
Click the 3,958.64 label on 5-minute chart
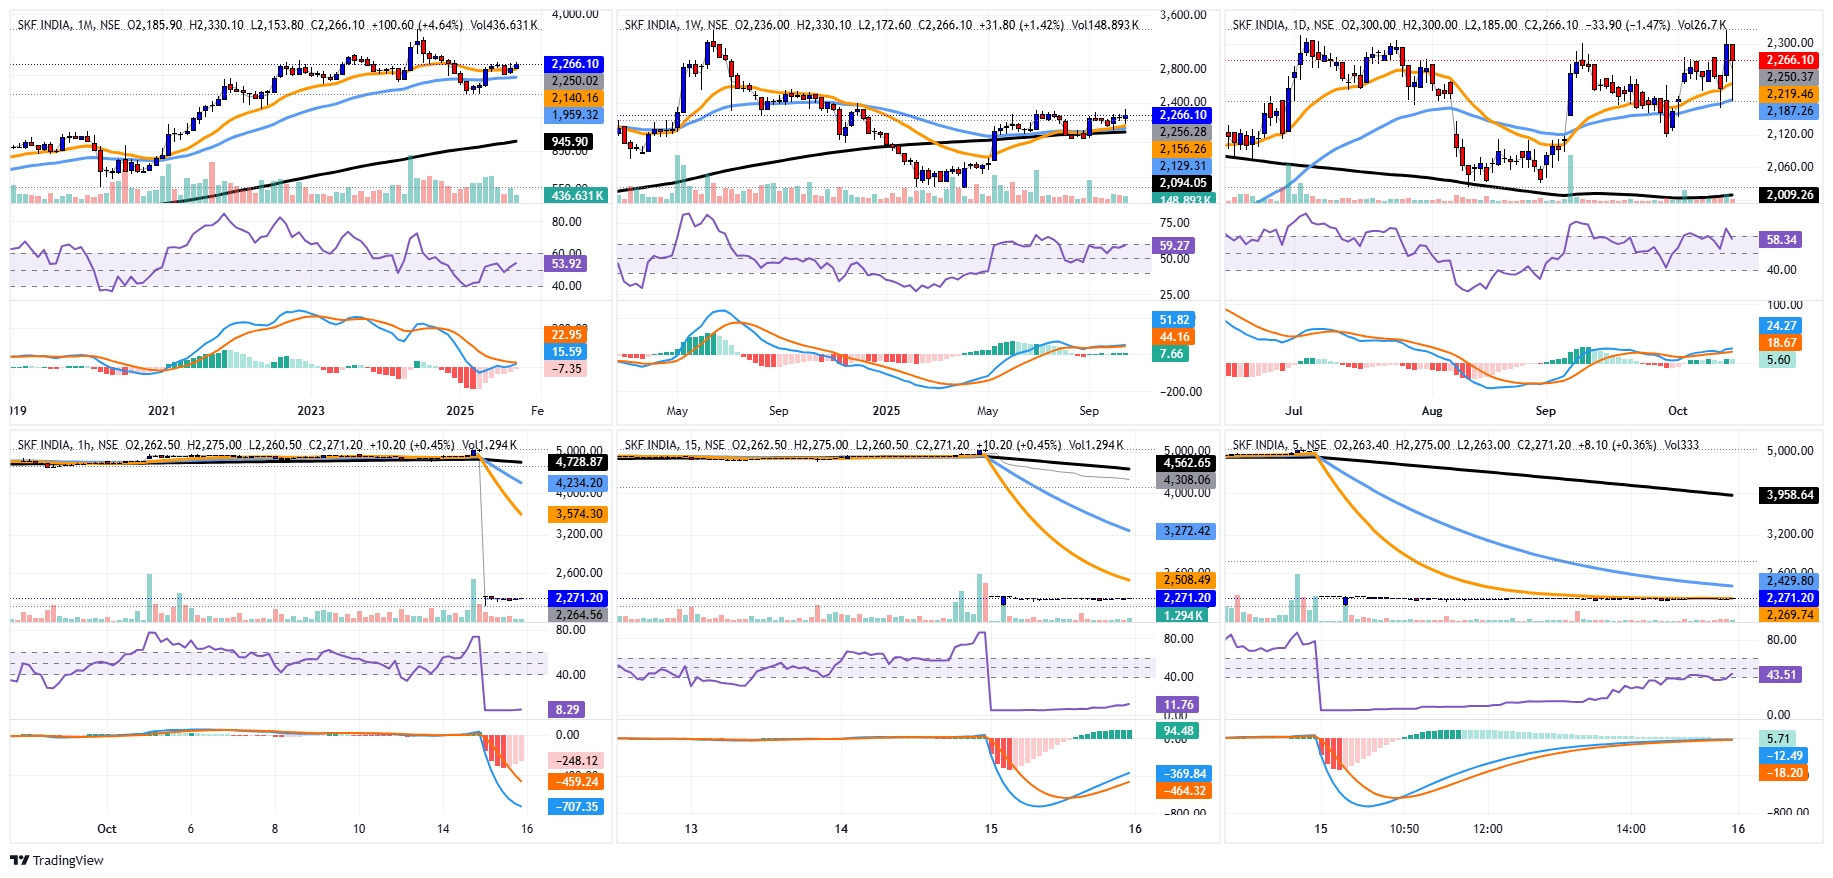pyautogui.click(x=1789, y=495)
